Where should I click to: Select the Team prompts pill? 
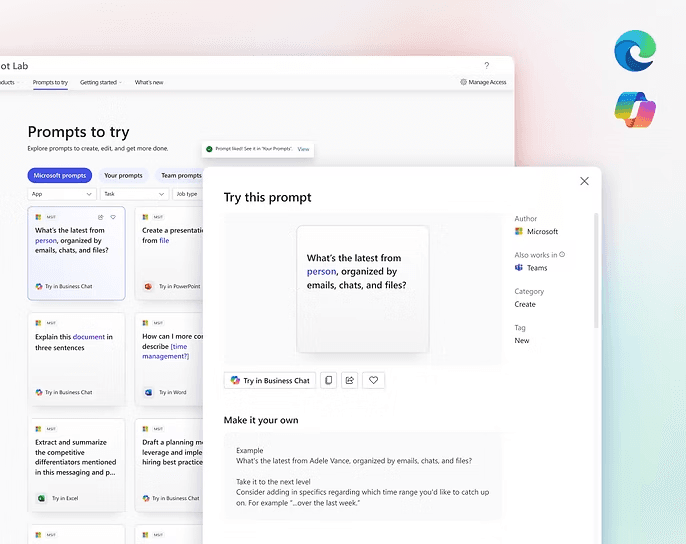click(x=180, y=175)
